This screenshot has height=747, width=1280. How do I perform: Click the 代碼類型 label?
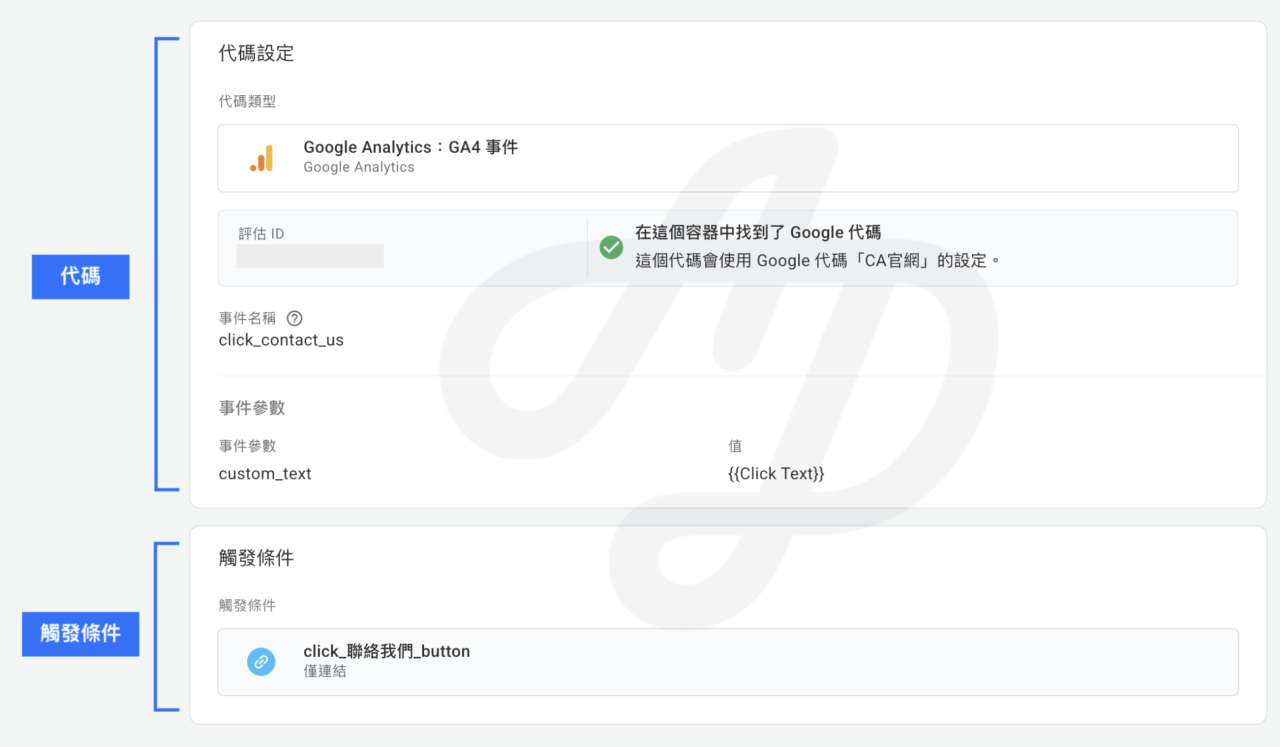tap(247, 102)
